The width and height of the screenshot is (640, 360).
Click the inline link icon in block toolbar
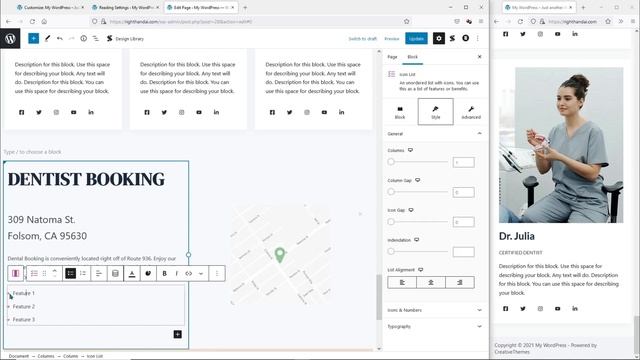point(189,273)
